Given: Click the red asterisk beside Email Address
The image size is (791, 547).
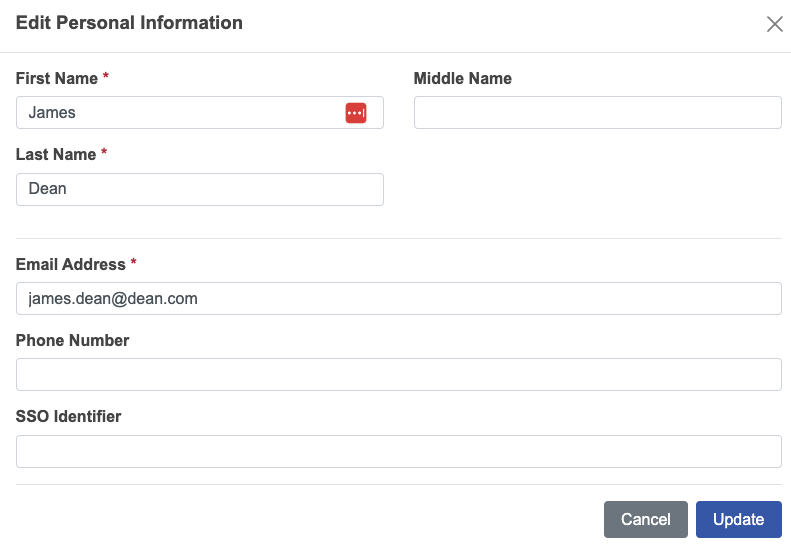Looking at the screenshot, I should [x=134, y=264].
